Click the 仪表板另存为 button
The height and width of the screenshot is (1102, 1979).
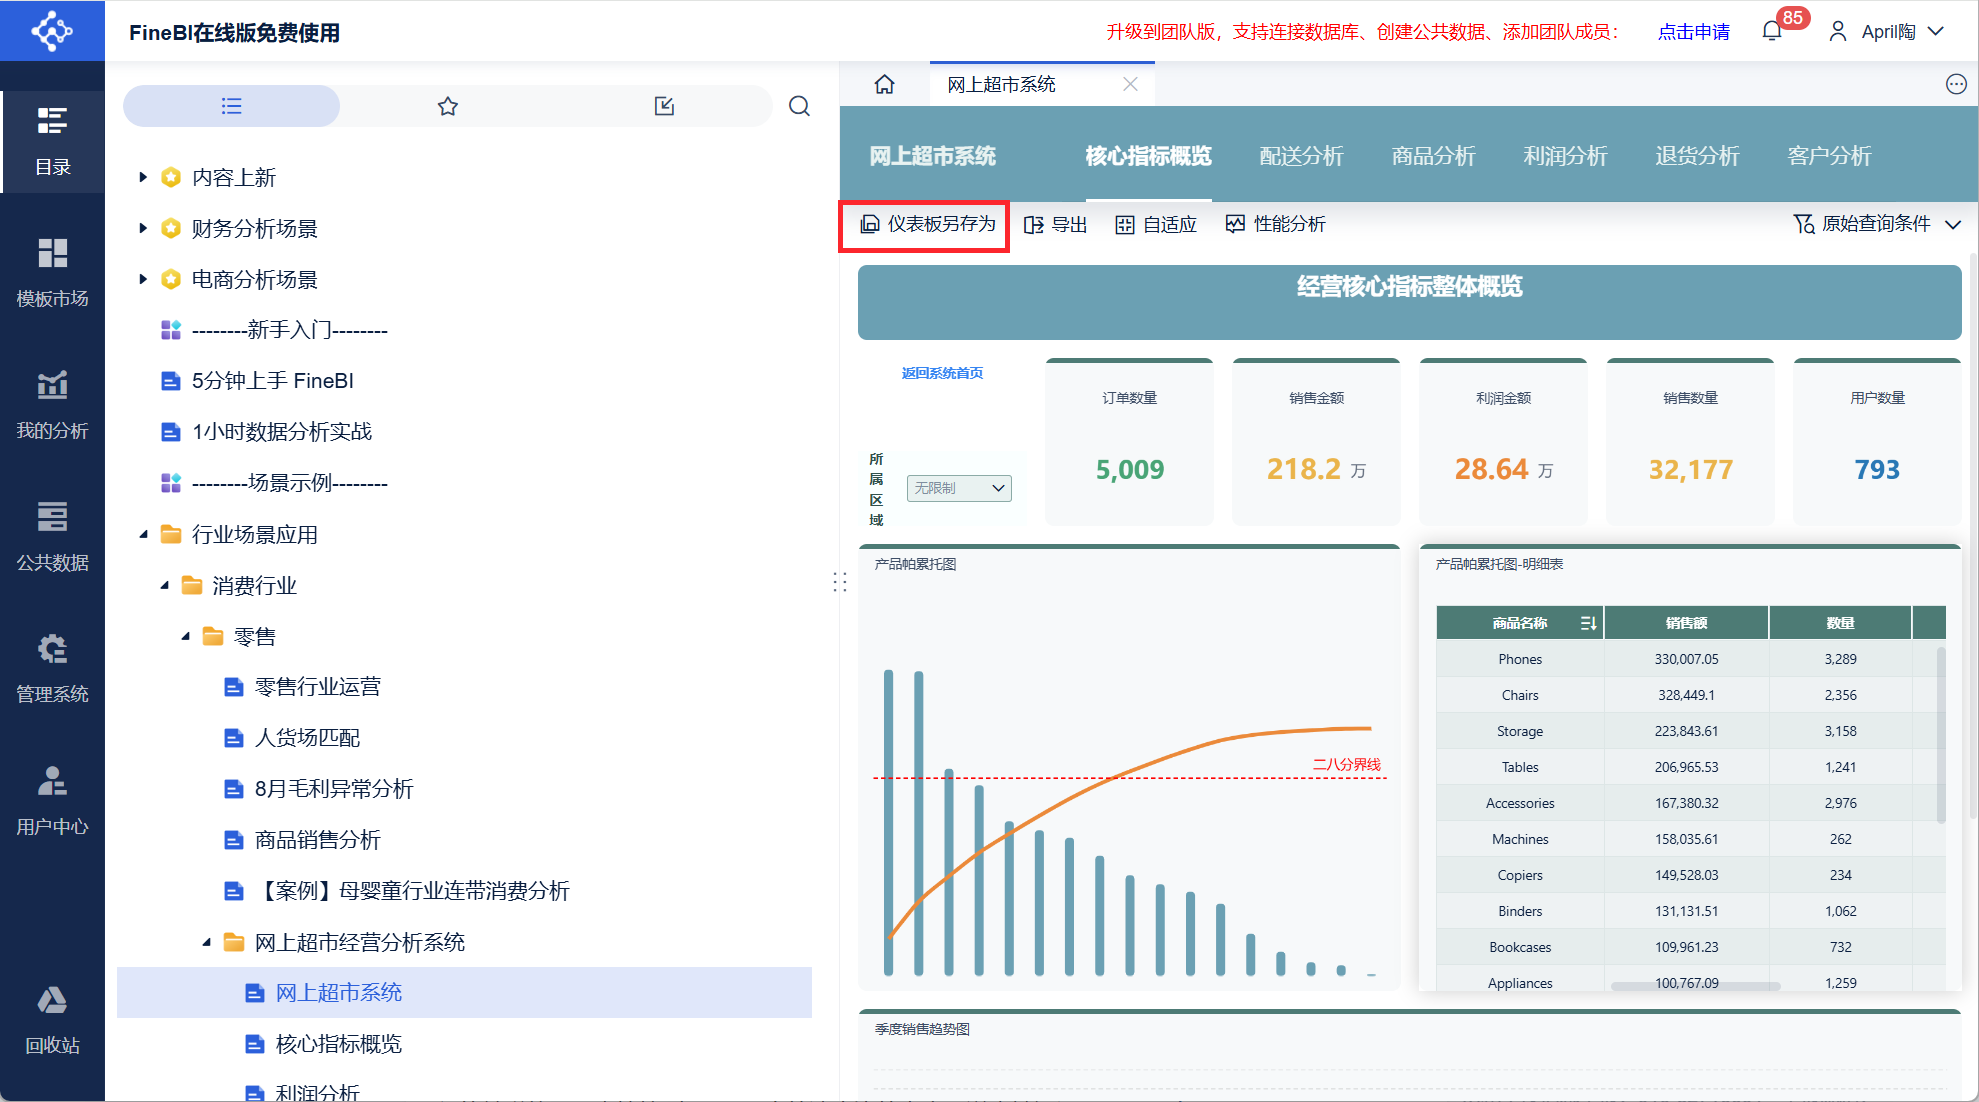(927, 224)
